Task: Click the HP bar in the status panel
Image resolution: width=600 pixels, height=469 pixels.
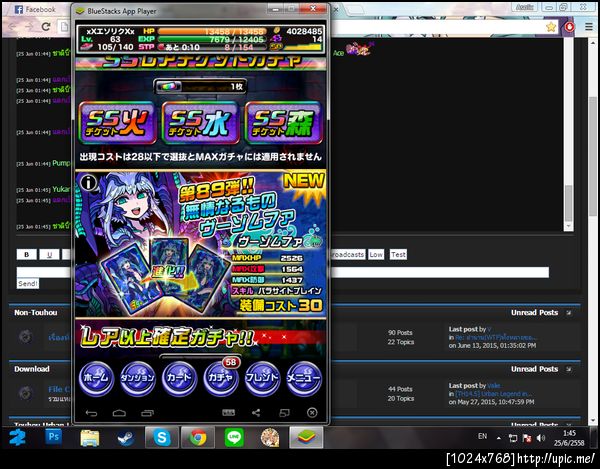Action: pos(212,31)
